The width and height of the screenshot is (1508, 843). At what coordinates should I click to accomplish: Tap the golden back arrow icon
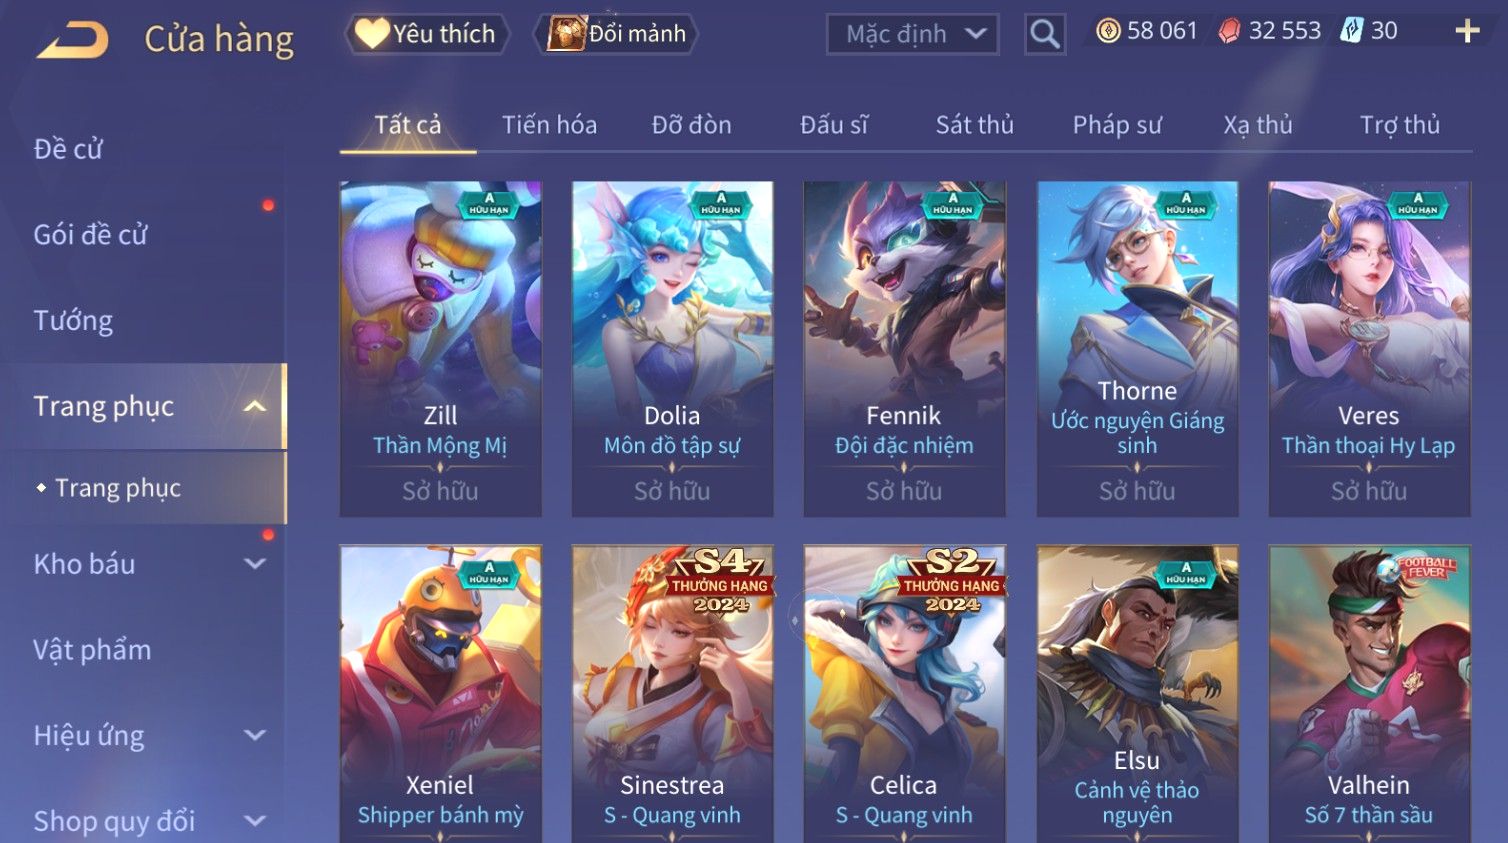click(x=73, y=40)
